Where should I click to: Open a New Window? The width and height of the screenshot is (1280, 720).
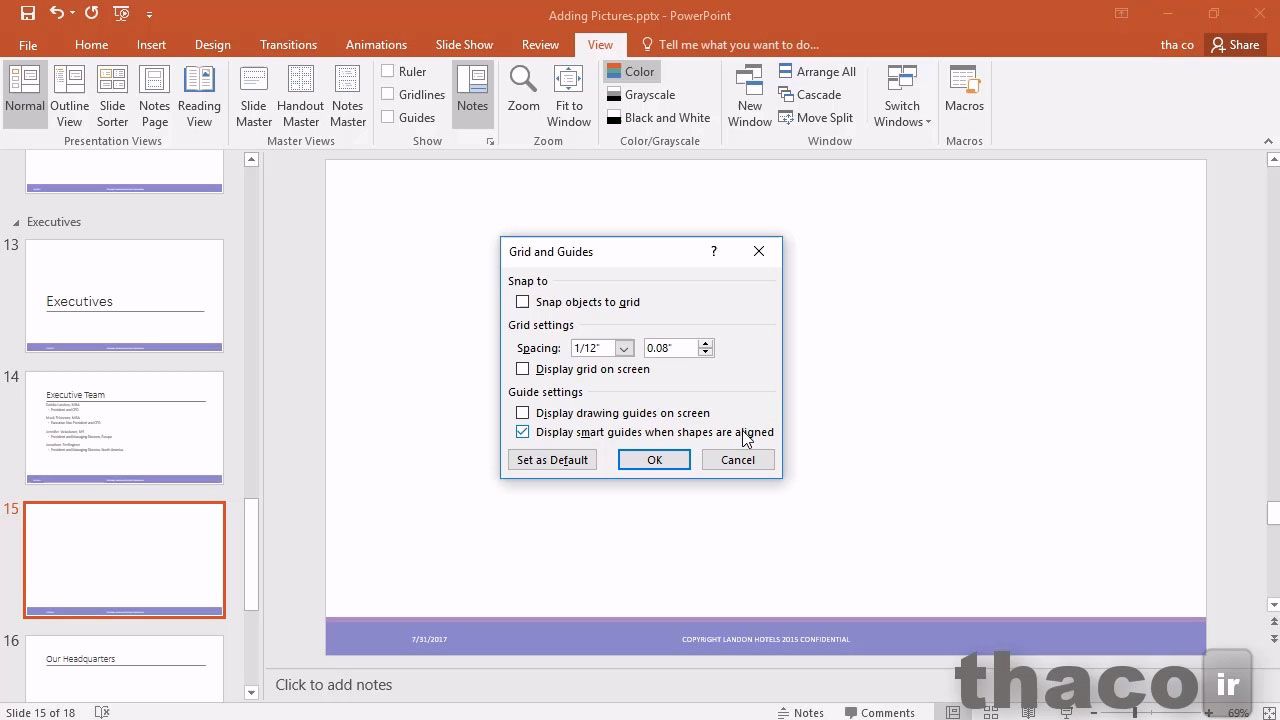749,96
